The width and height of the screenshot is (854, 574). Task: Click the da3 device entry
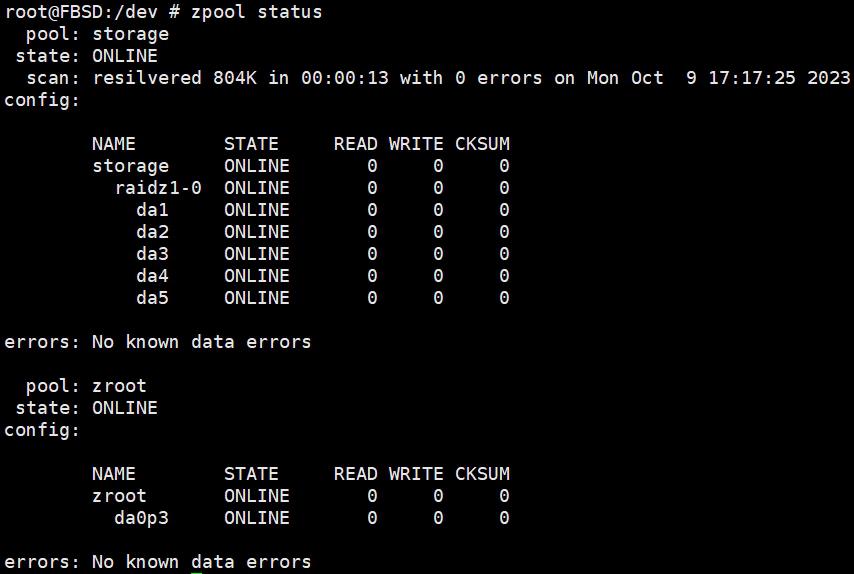[x=152, y=254]
